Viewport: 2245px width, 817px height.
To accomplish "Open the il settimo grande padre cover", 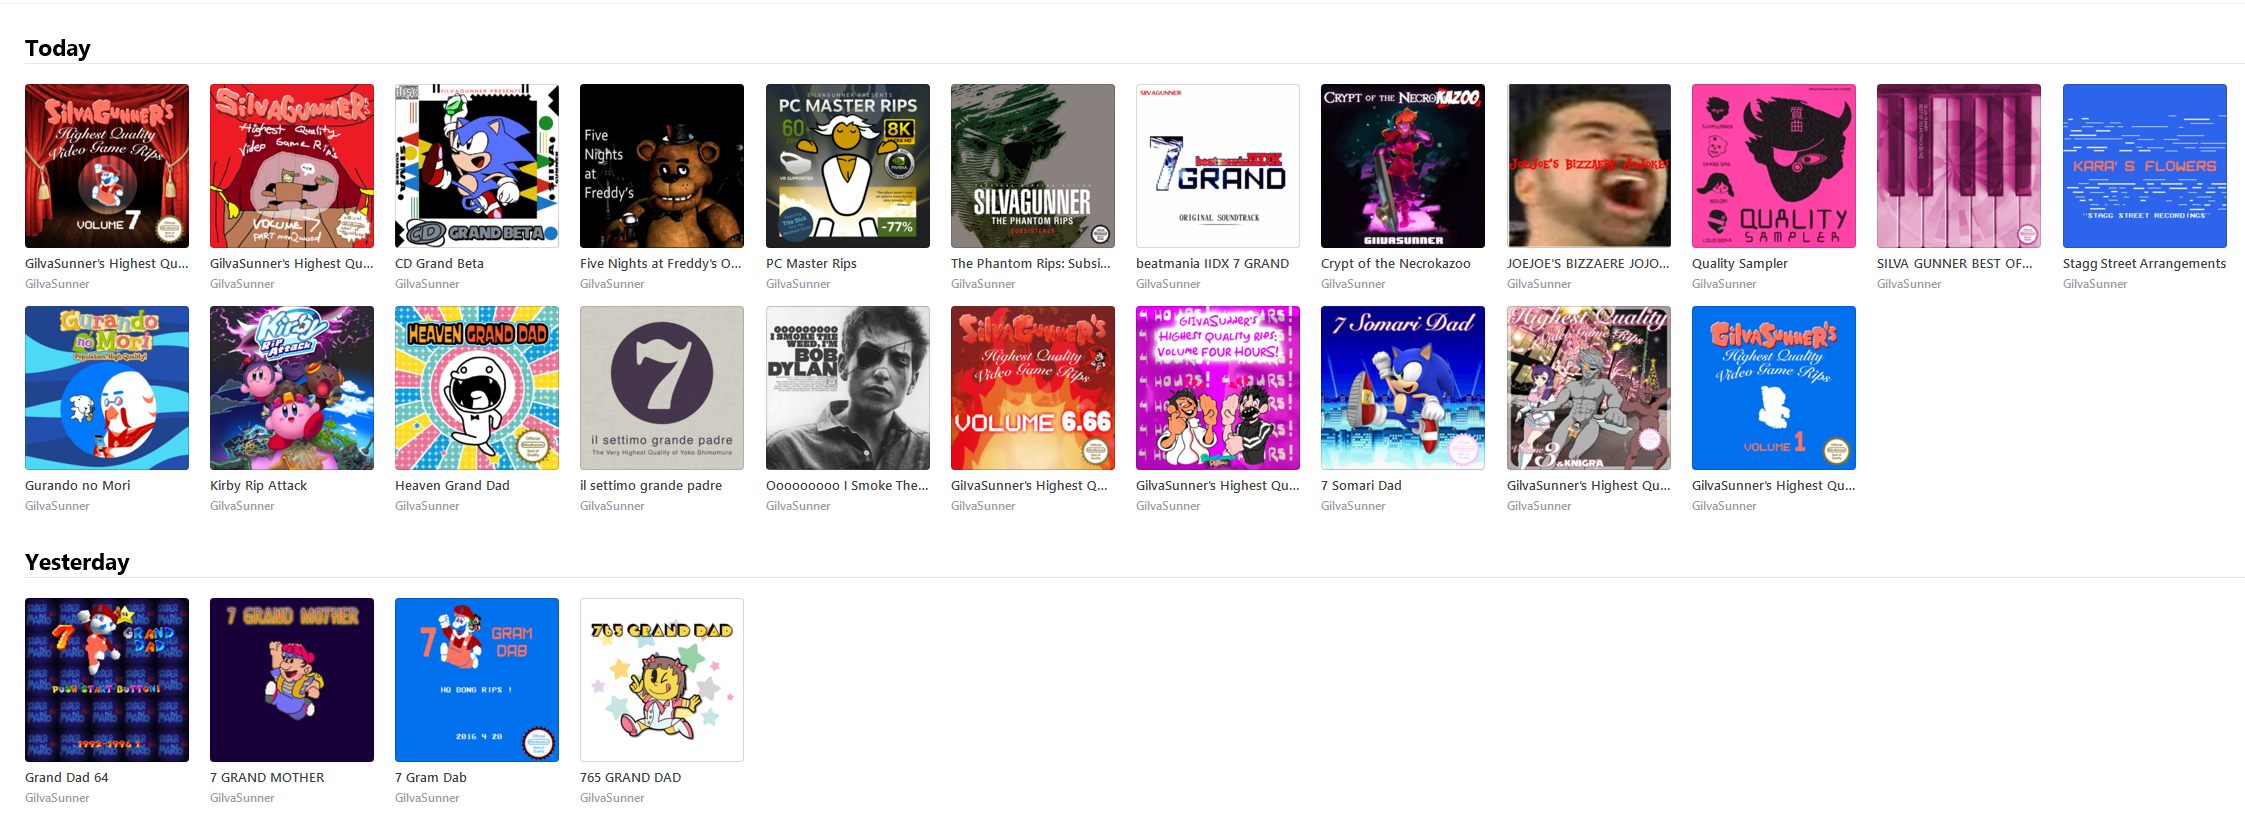I will coord(662,388).
